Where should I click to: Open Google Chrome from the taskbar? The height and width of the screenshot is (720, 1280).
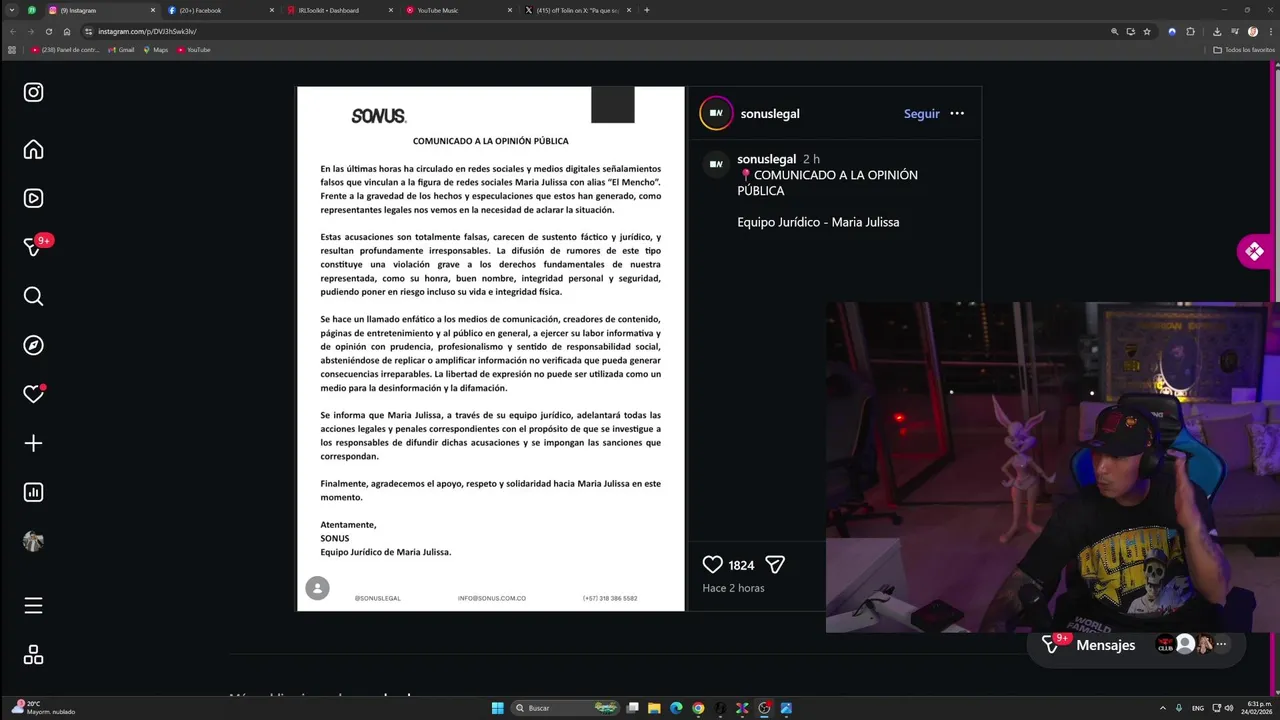click(x=698, y=708)
